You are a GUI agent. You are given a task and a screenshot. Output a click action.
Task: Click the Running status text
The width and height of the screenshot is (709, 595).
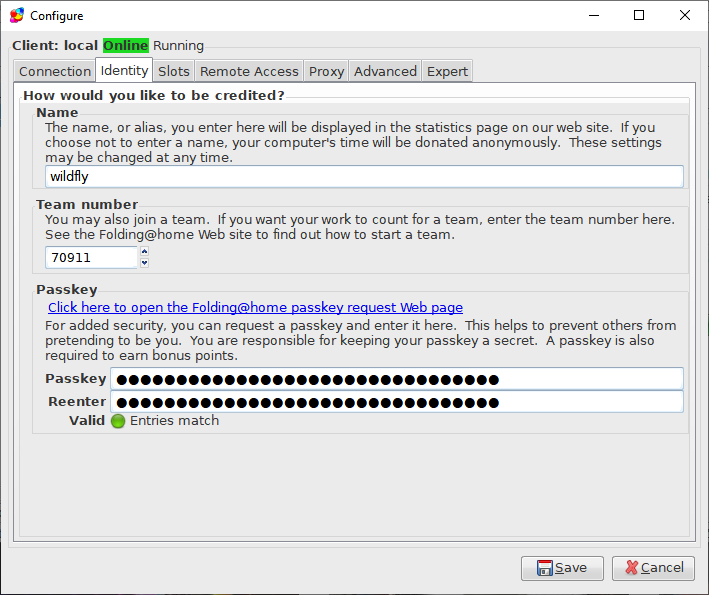coord(178,46)
